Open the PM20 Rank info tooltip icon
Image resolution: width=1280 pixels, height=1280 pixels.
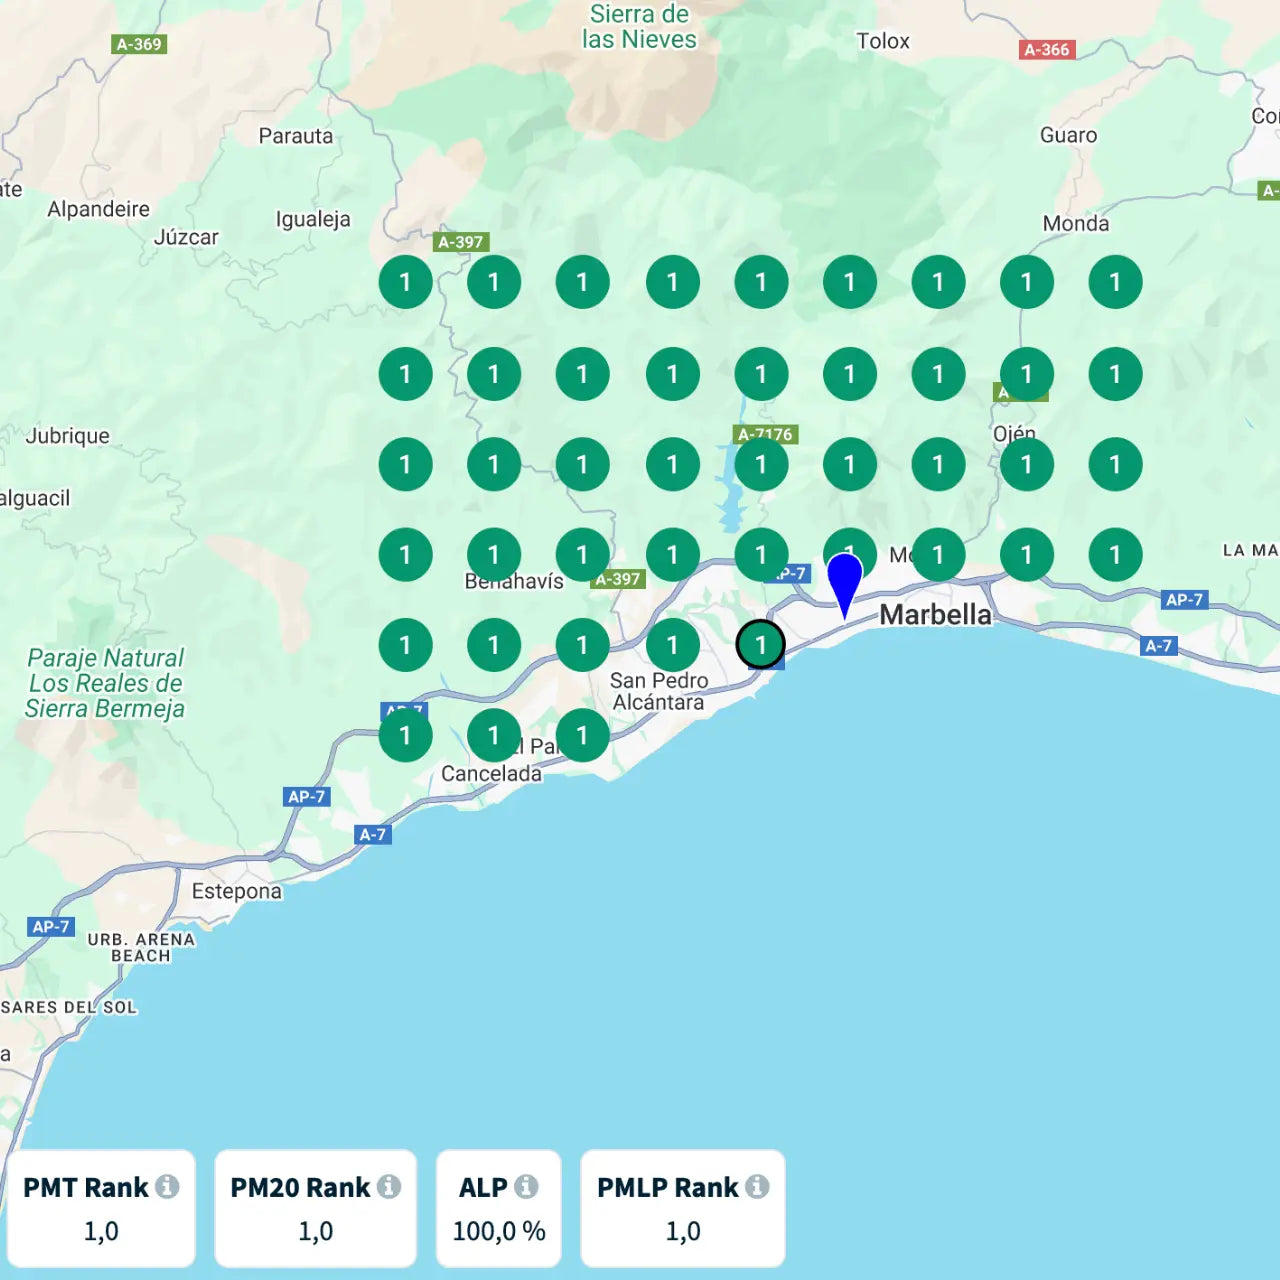(389, 1186)
